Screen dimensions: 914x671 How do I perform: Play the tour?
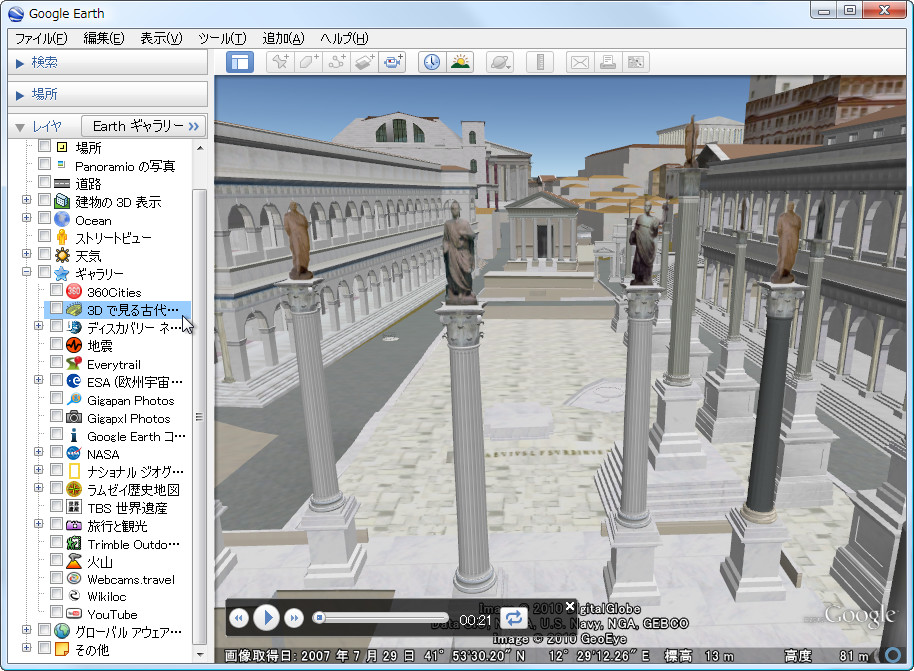tap(267, 617)
